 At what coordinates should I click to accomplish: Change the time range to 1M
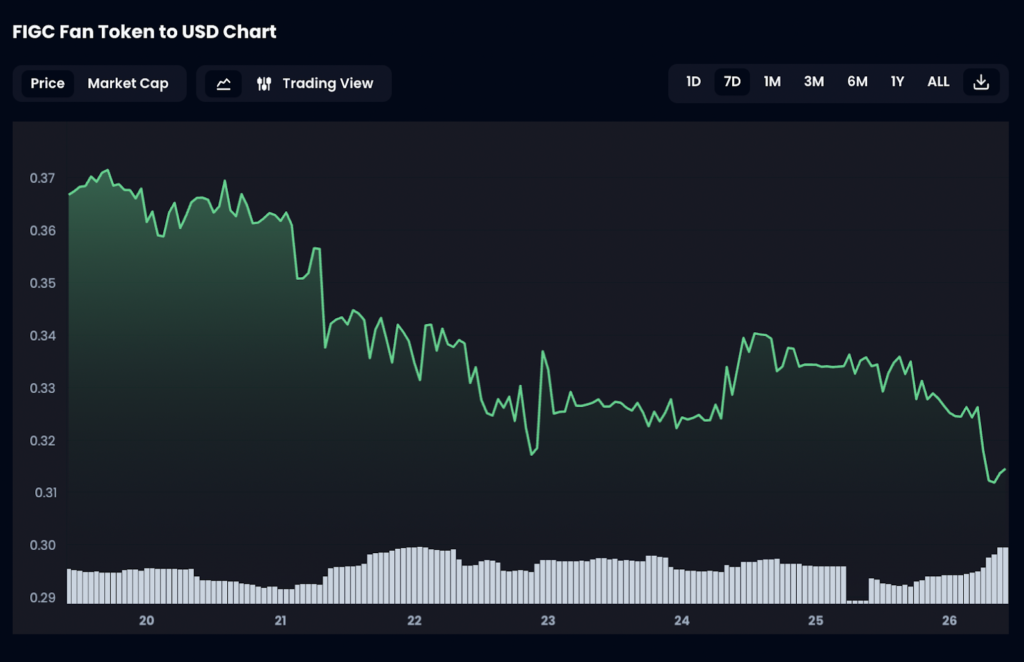[772, 82]
